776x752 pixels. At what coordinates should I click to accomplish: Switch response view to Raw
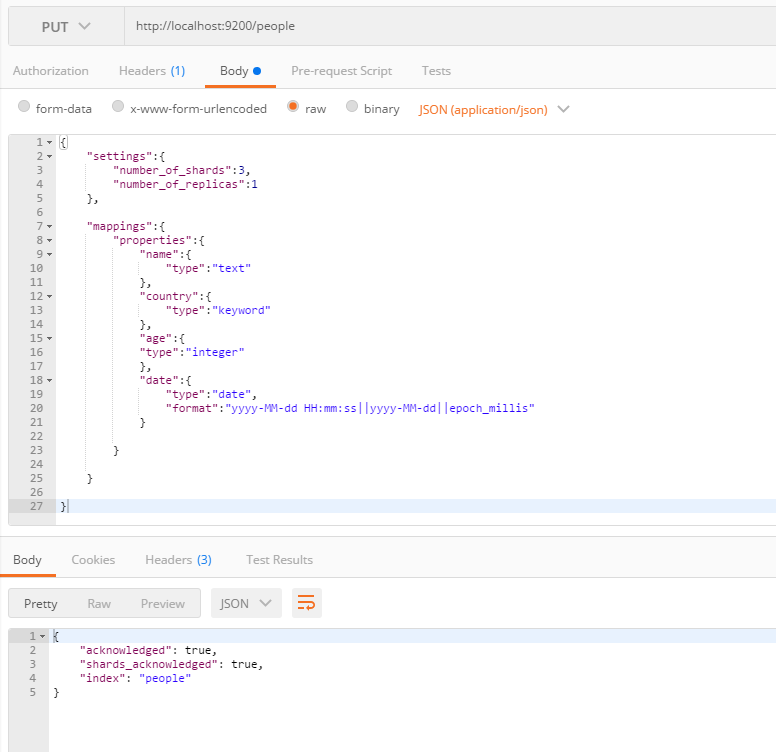point(99,603)
